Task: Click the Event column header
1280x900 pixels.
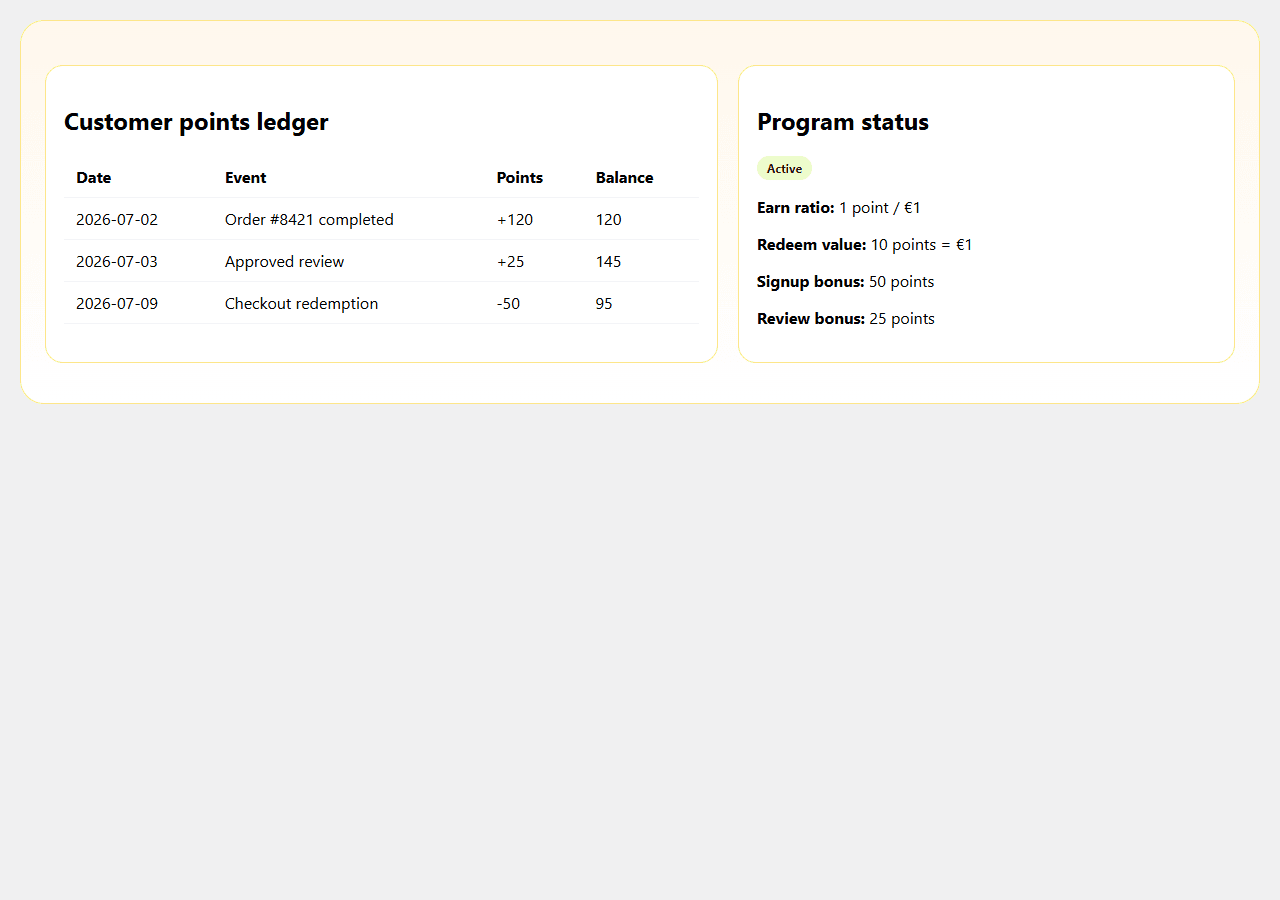Action: 246,178
